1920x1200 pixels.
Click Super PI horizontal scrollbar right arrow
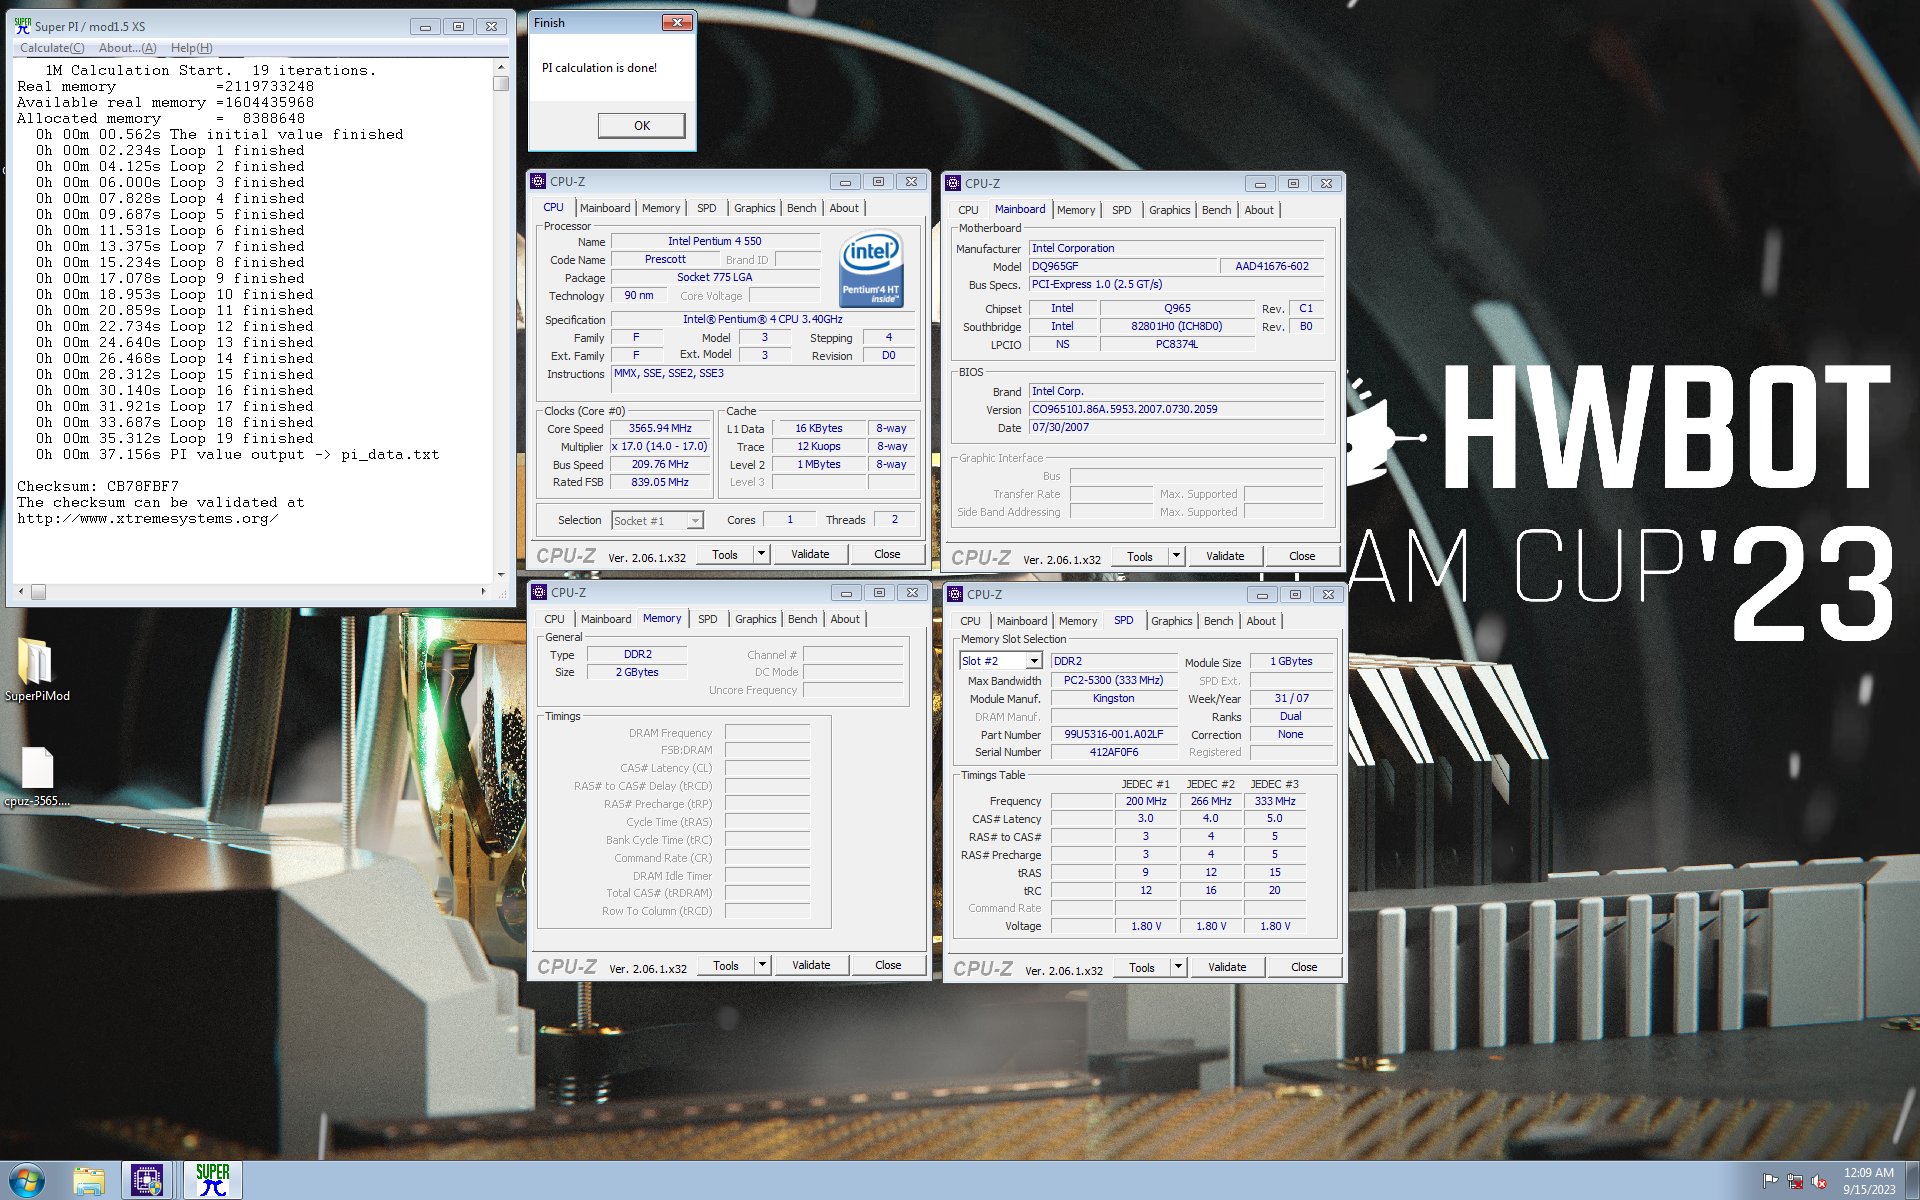(483, 592)
